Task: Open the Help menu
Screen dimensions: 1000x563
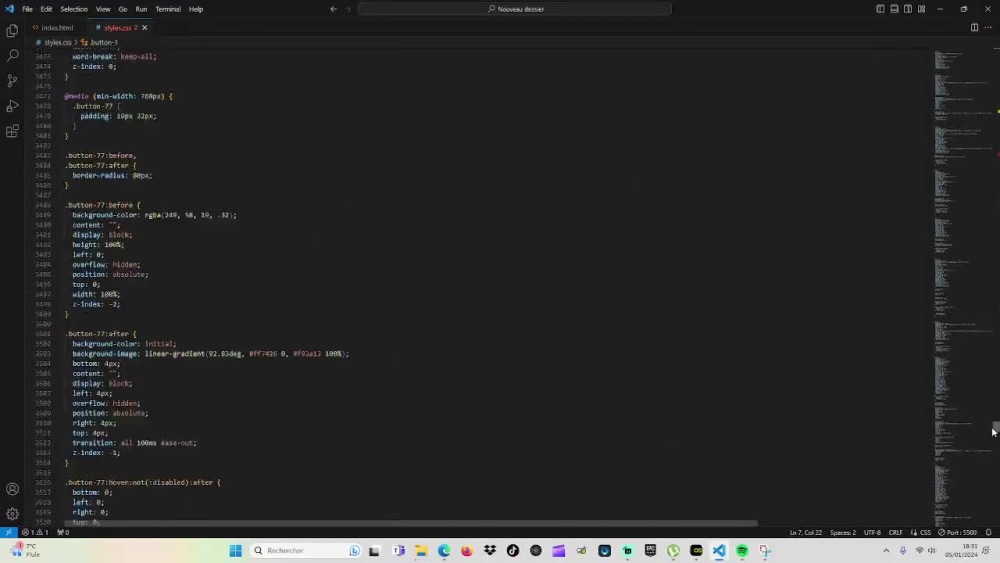Action: [x=196, y=9]
